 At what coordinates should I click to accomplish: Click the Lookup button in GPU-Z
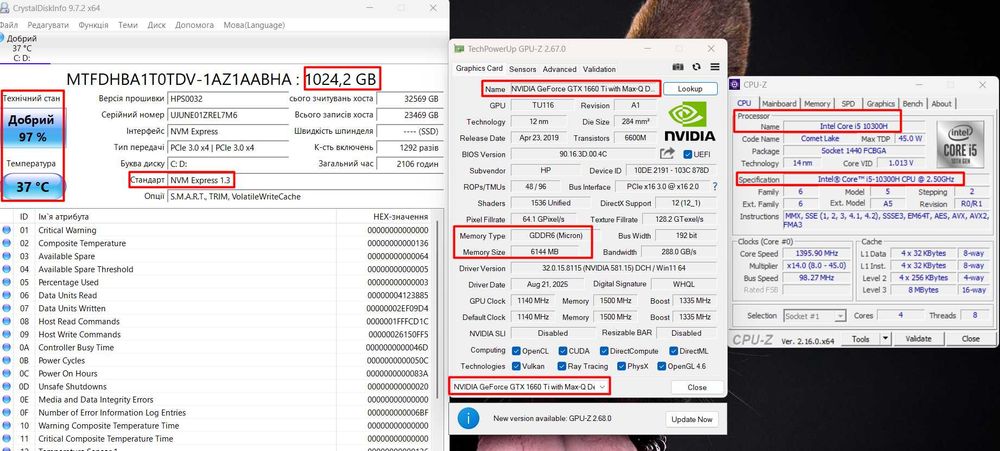pyautogui.click(x=690, y=89)
